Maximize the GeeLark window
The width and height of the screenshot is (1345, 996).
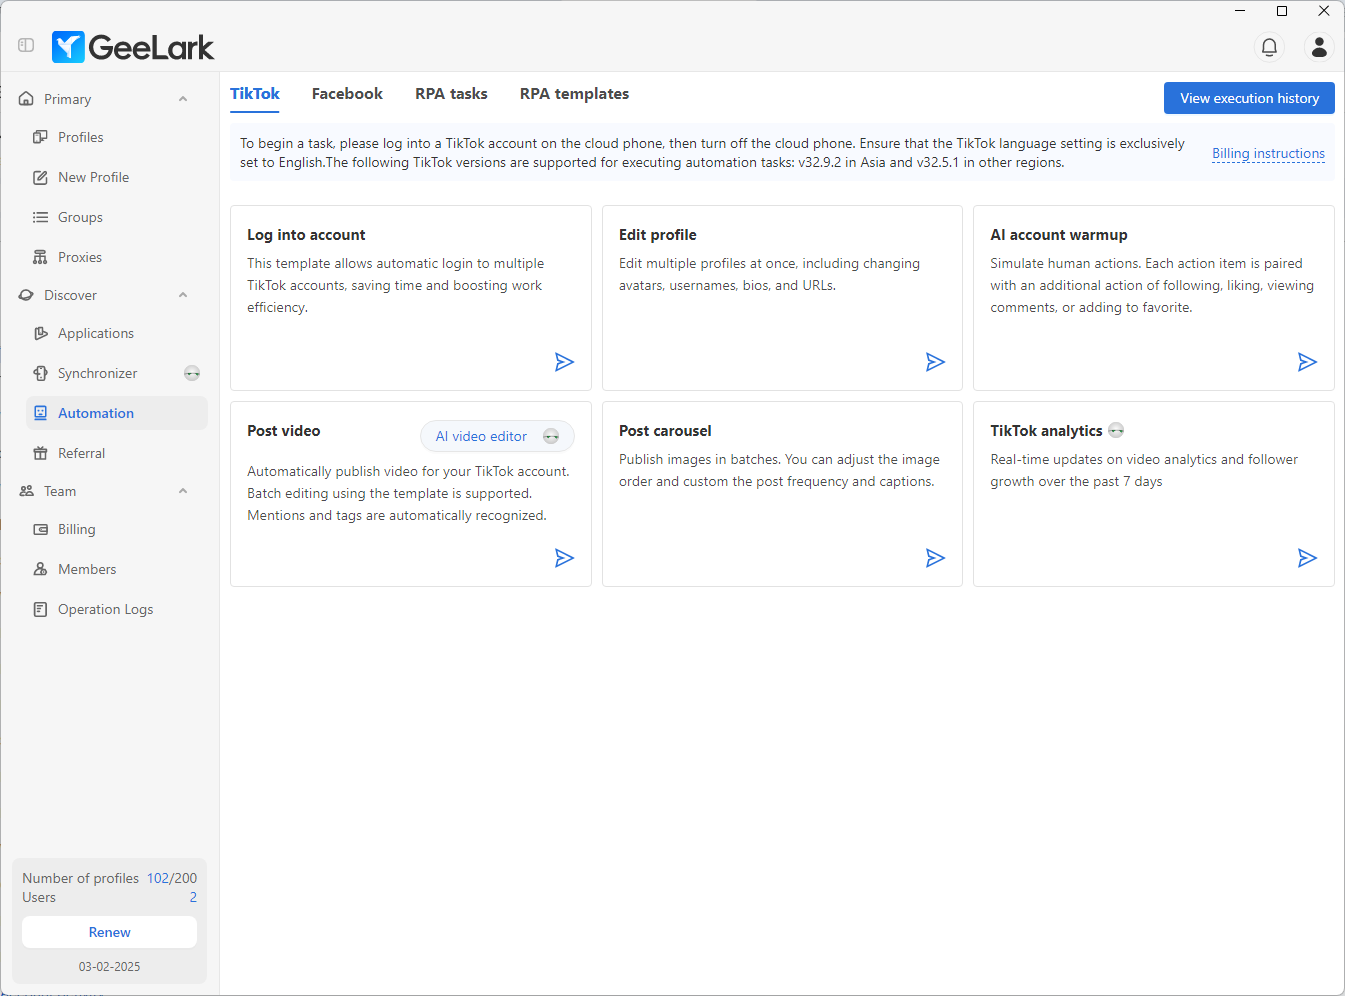click(1282, 11)
